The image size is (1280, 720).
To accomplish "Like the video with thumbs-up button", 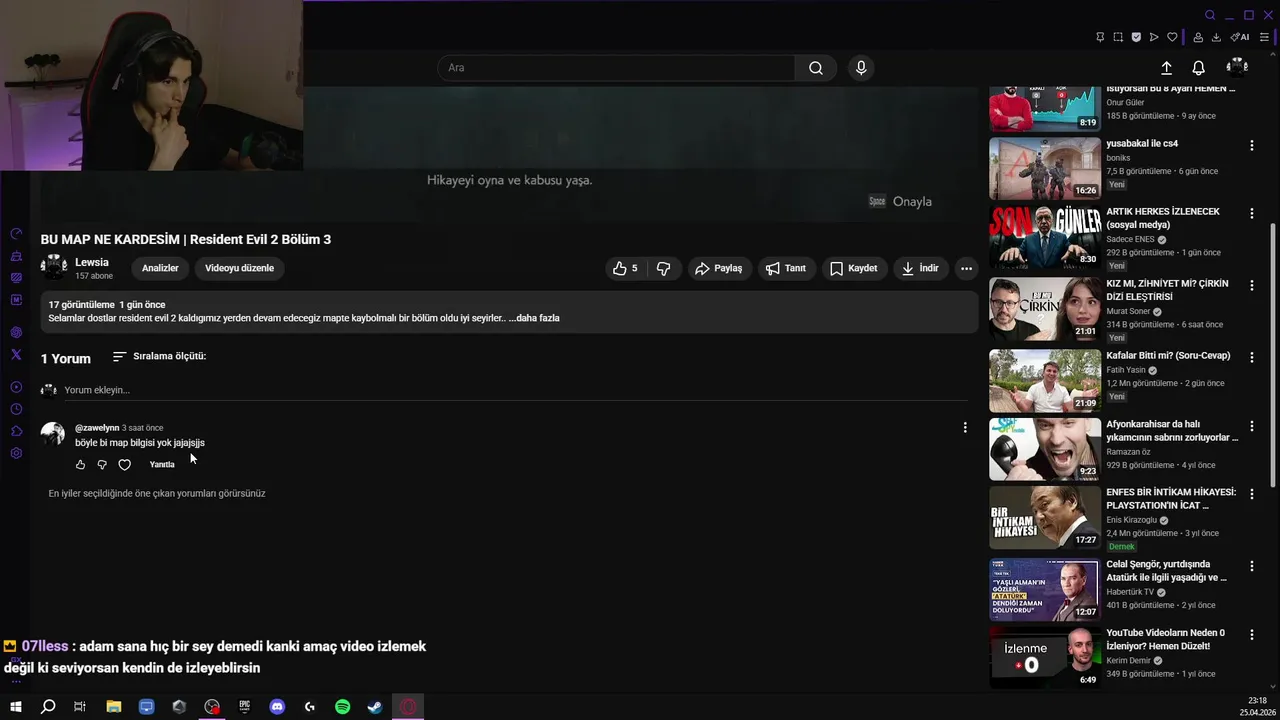I will click(625, 268).
